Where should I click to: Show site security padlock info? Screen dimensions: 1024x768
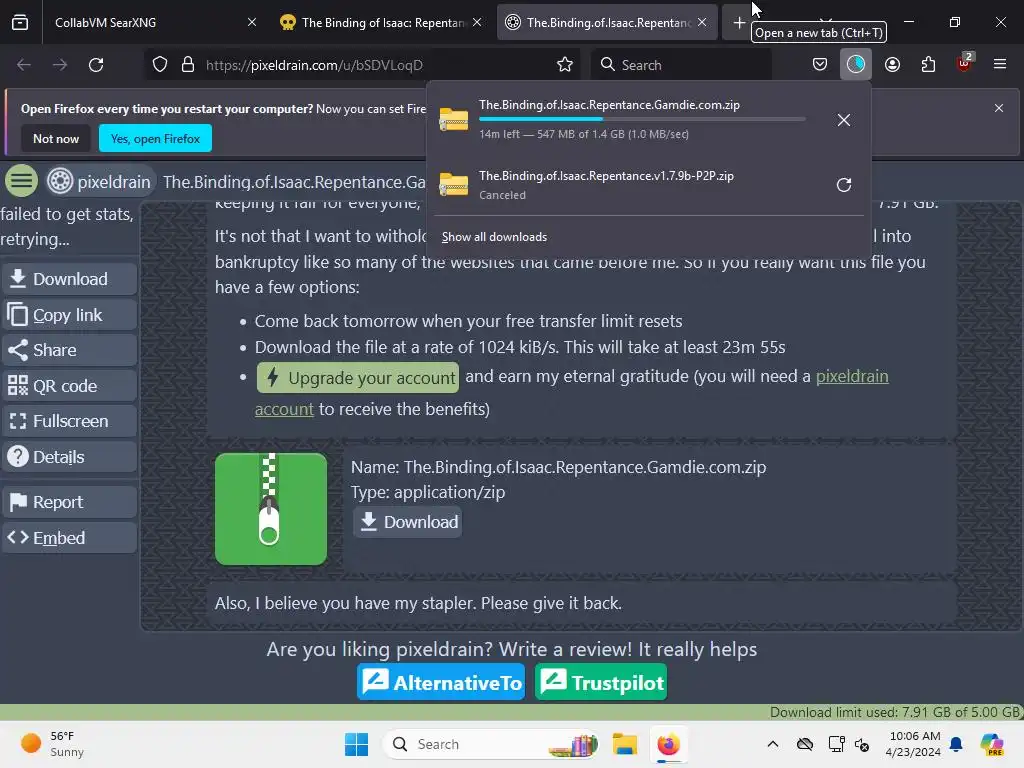[x=188, y=65]
